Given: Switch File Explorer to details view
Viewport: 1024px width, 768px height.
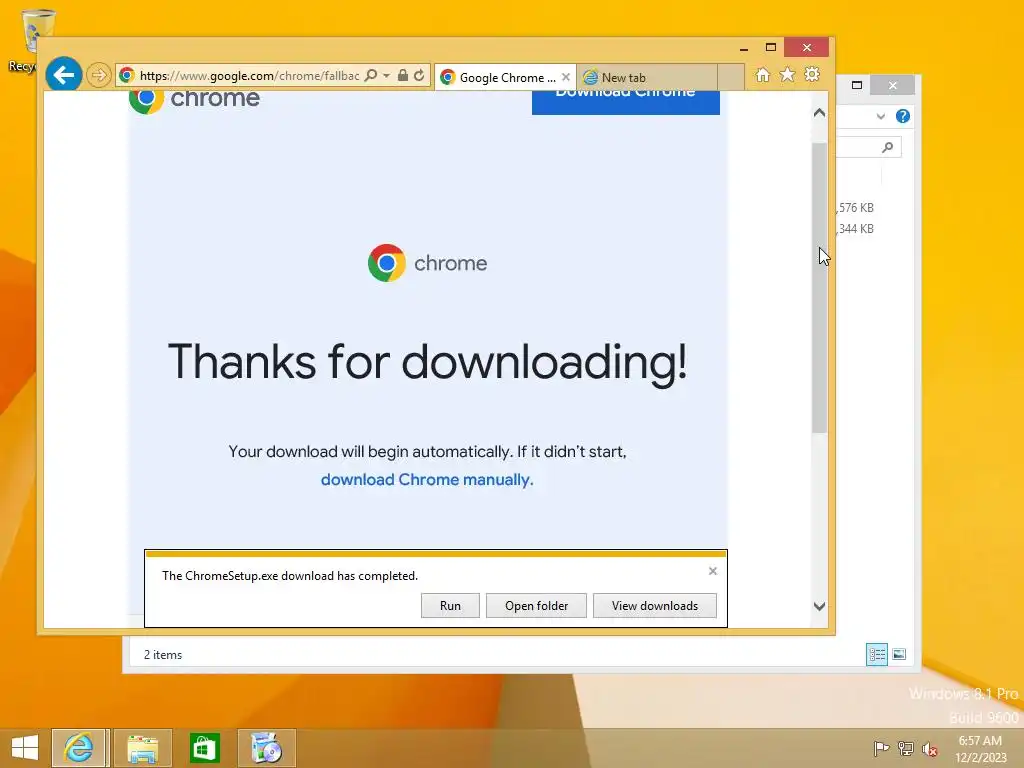Looking at the screenshot, I should [876, 654].
